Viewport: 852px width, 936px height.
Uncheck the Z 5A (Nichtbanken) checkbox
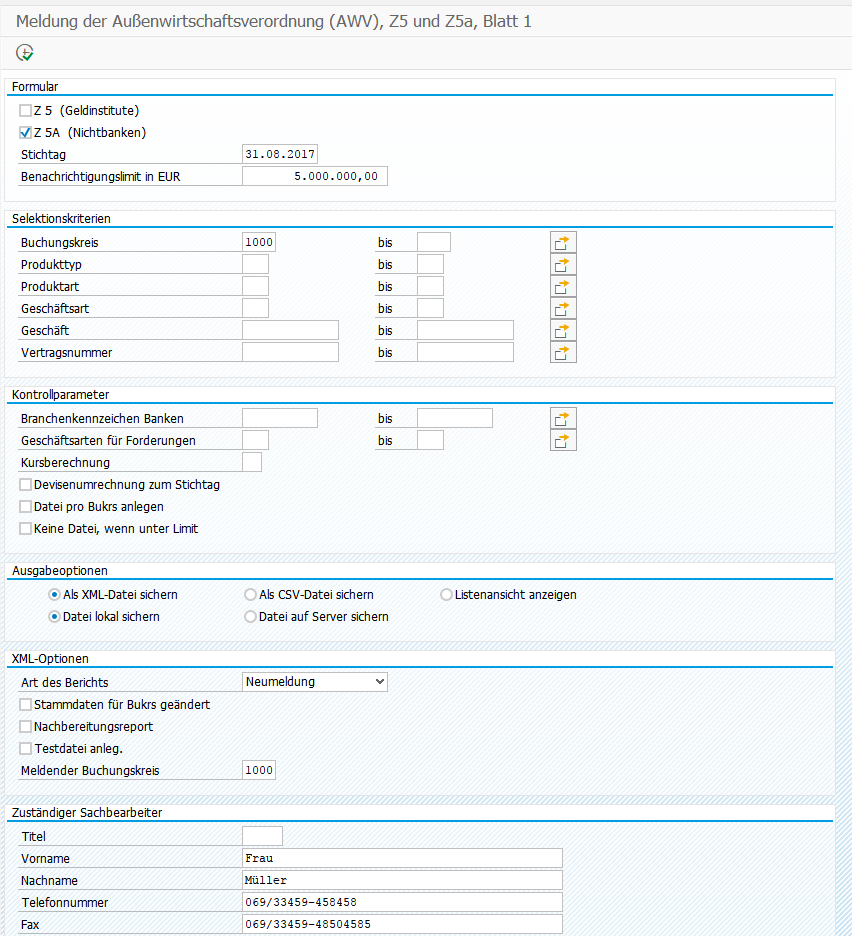26,132
